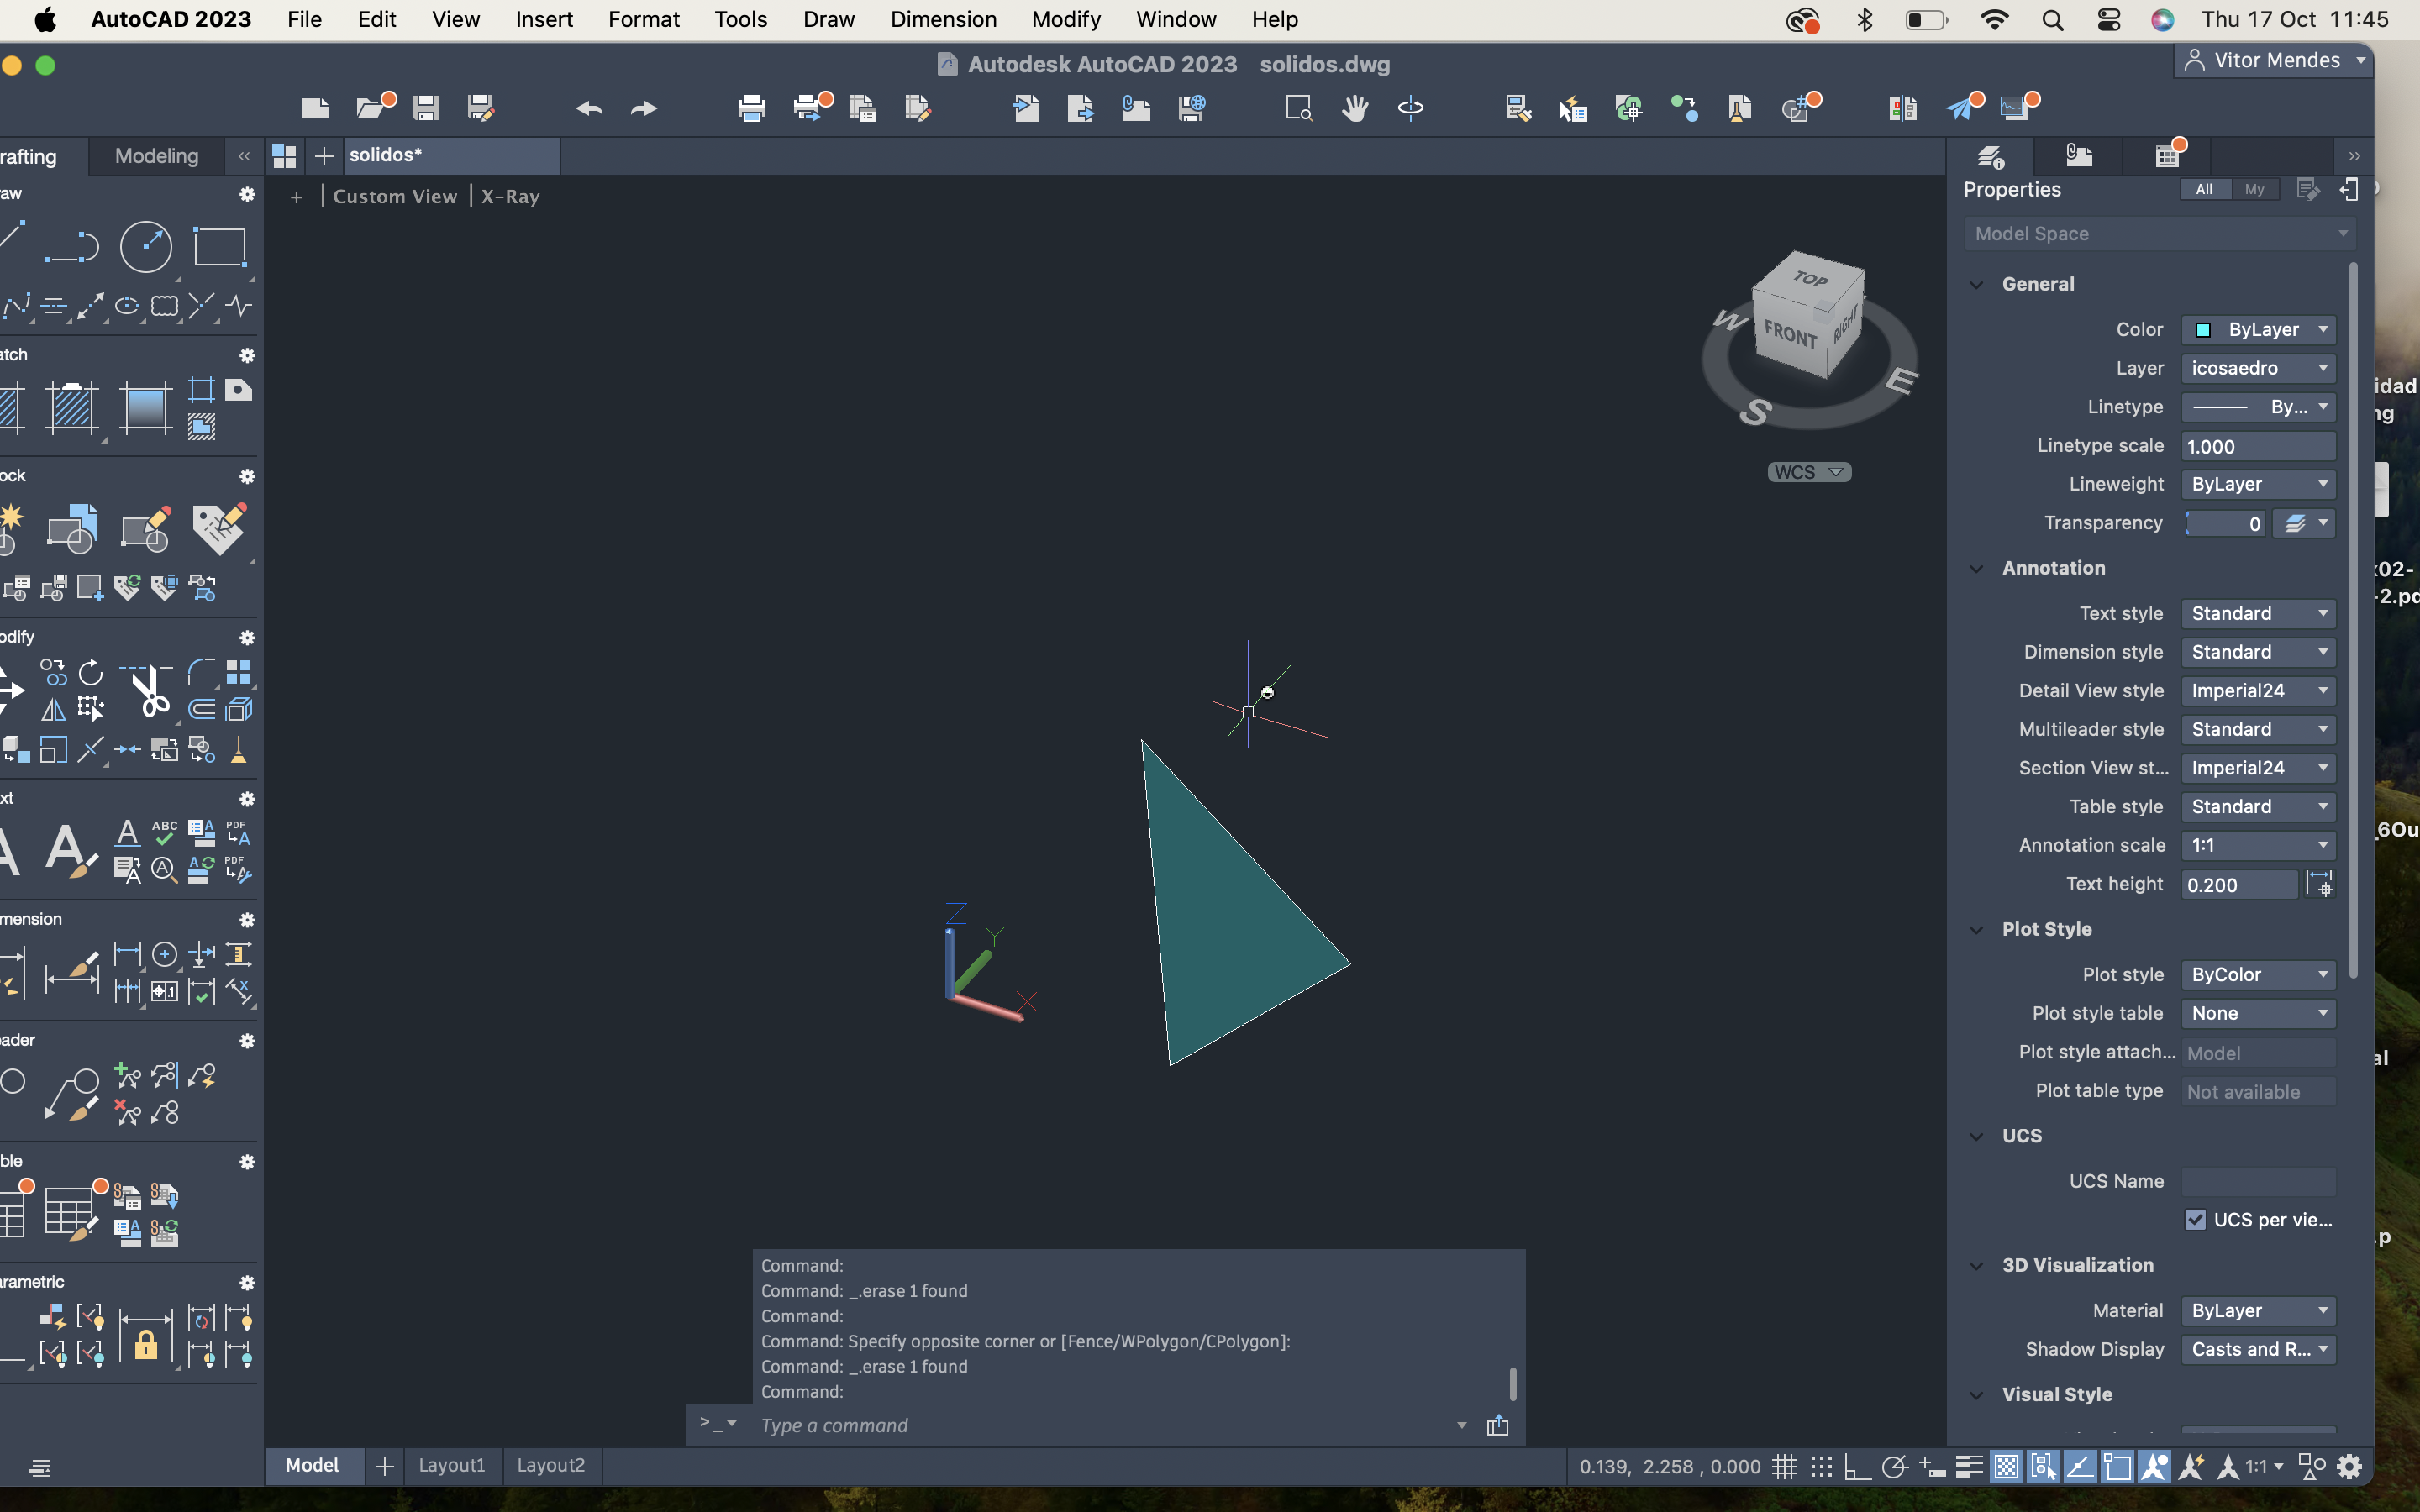Toggle UCS per viewport checkbox
This screenshot has height=1512, width=2420.
(2195, 1220)
